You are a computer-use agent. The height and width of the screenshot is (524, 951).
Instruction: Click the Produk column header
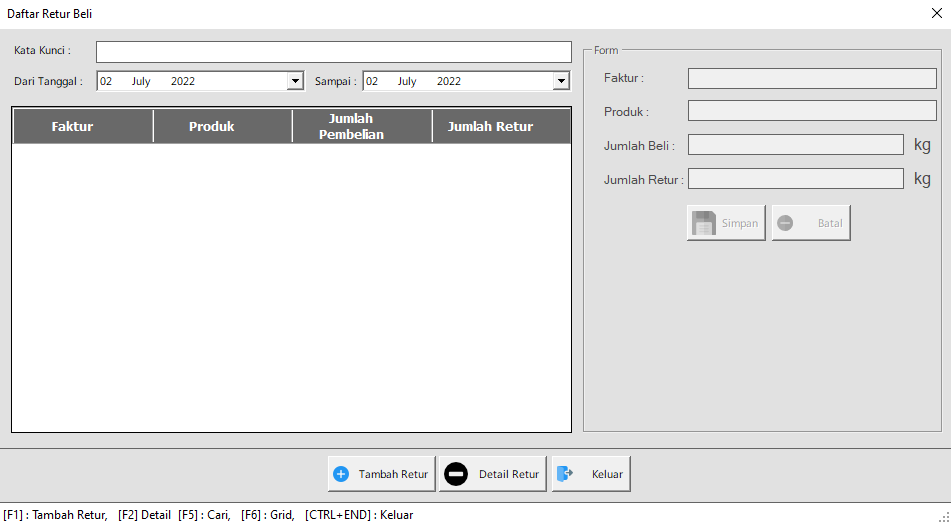click(x=212, y=127)
